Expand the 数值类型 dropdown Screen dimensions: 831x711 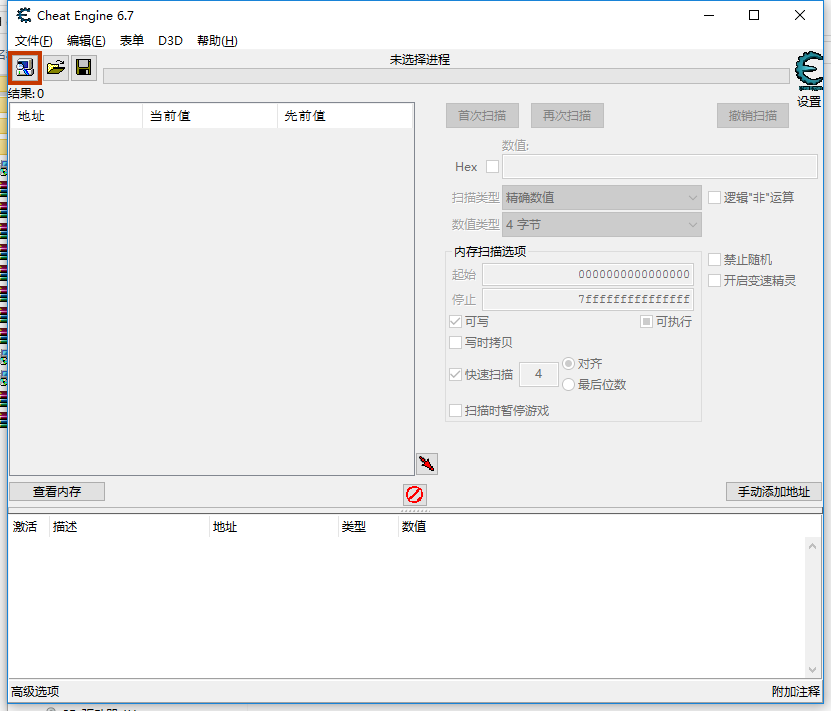click(602, 225)
